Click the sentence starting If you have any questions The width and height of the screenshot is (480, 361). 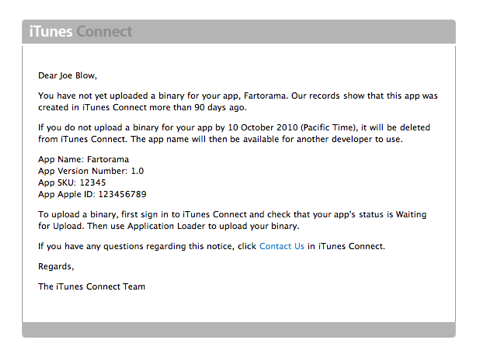click(211, 246)
